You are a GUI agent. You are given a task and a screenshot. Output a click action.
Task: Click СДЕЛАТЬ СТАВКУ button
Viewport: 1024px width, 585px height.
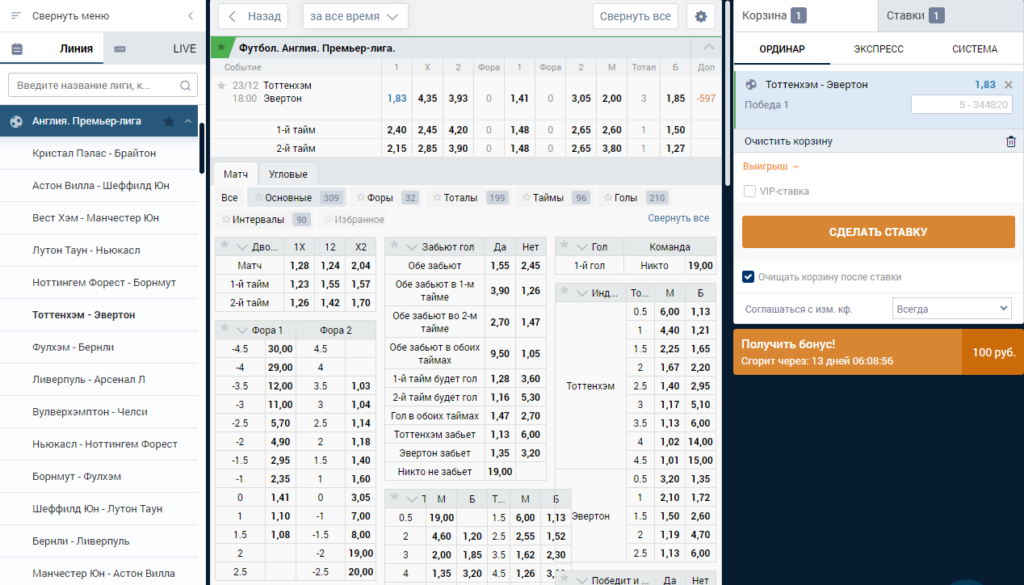tap(878, 232)
